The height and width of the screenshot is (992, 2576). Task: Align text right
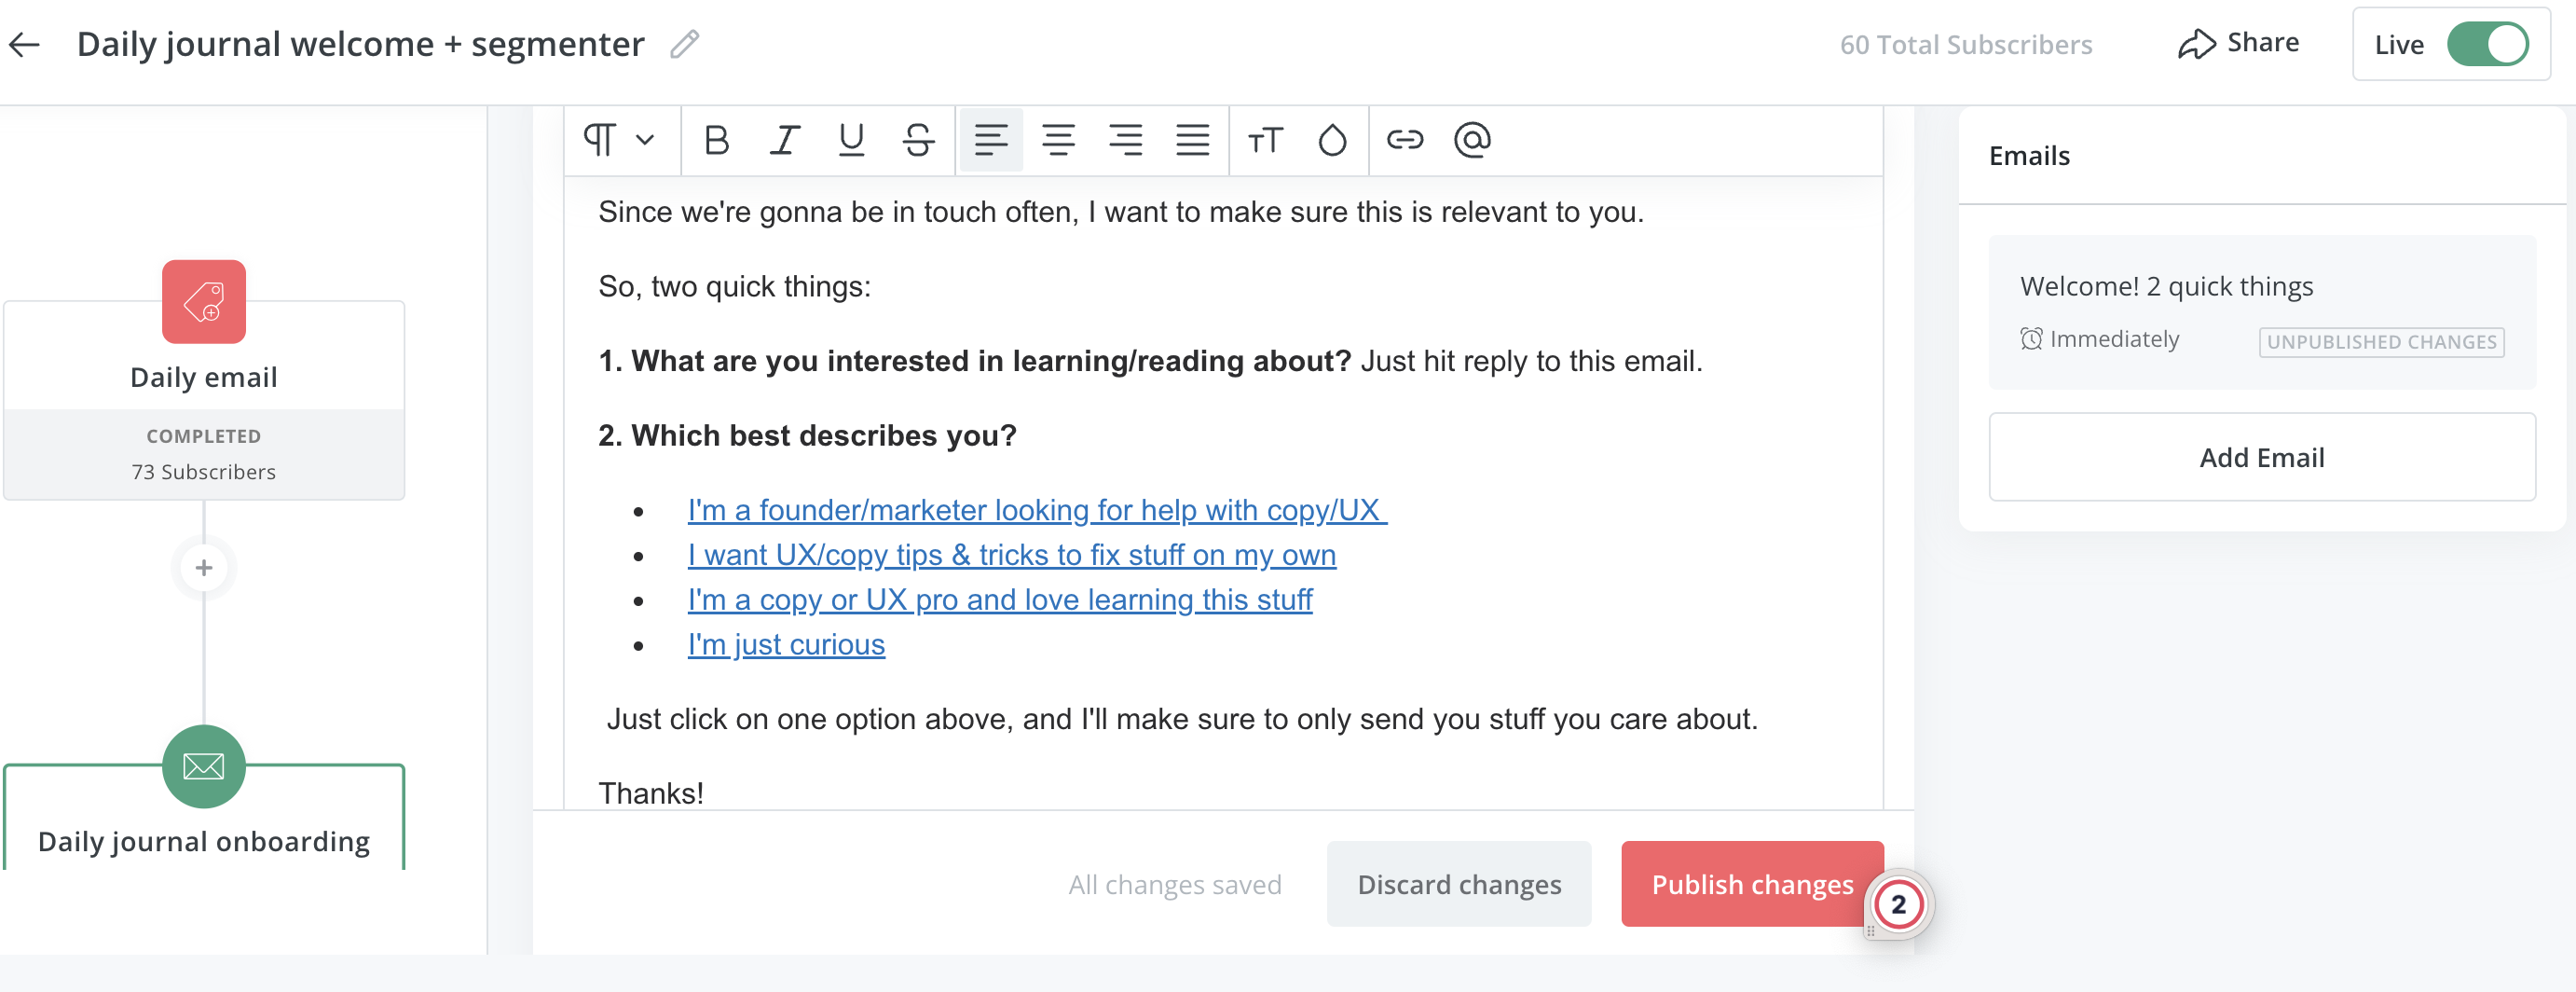click(x=1125, y=140)
